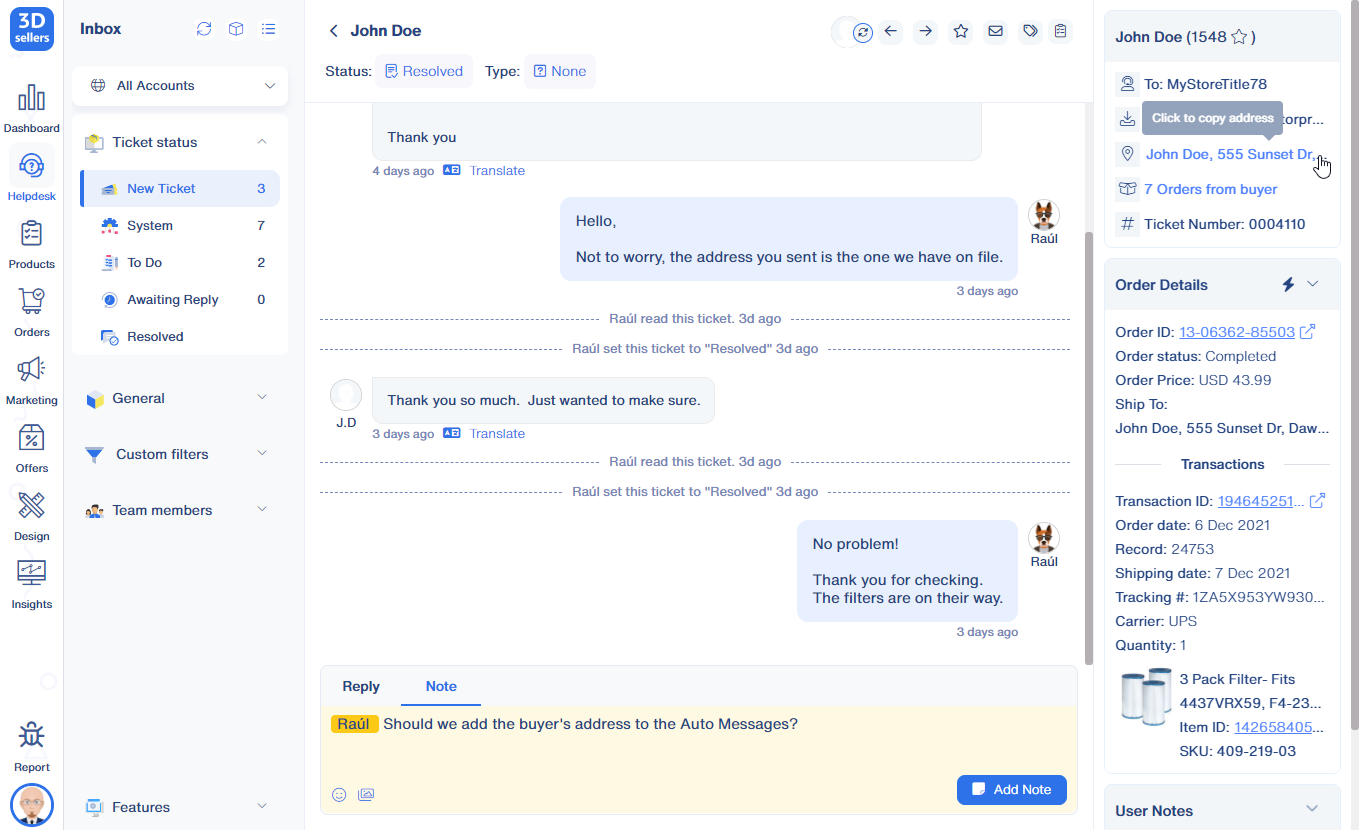
Task: Change the ticket Status from Resolved
Action: pos(423,71)
